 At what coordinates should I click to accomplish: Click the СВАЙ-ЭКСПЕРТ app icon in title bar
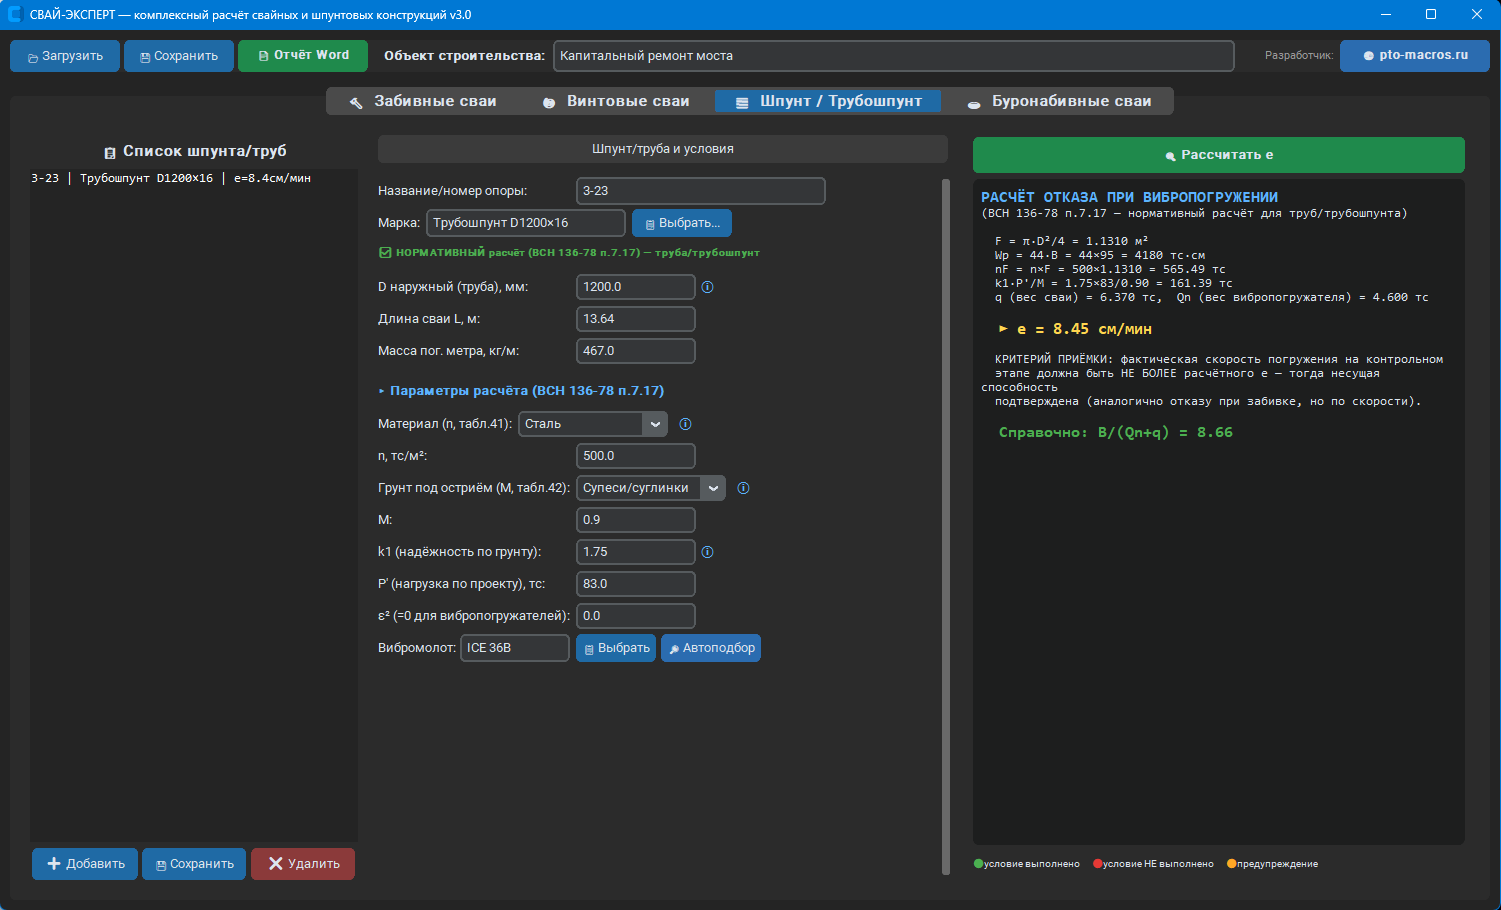(x=15, y=15)
